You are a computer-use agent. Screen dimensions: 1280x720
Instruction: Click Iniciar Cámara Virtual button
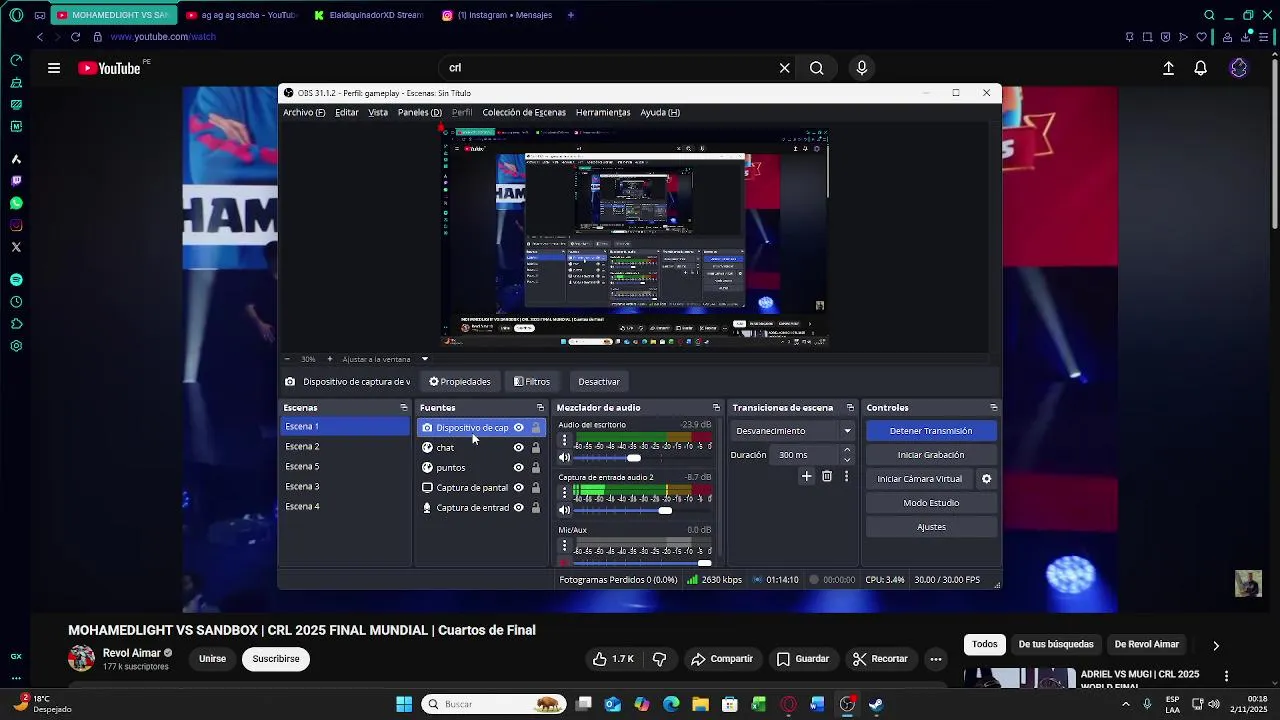(x=920, y=479)
